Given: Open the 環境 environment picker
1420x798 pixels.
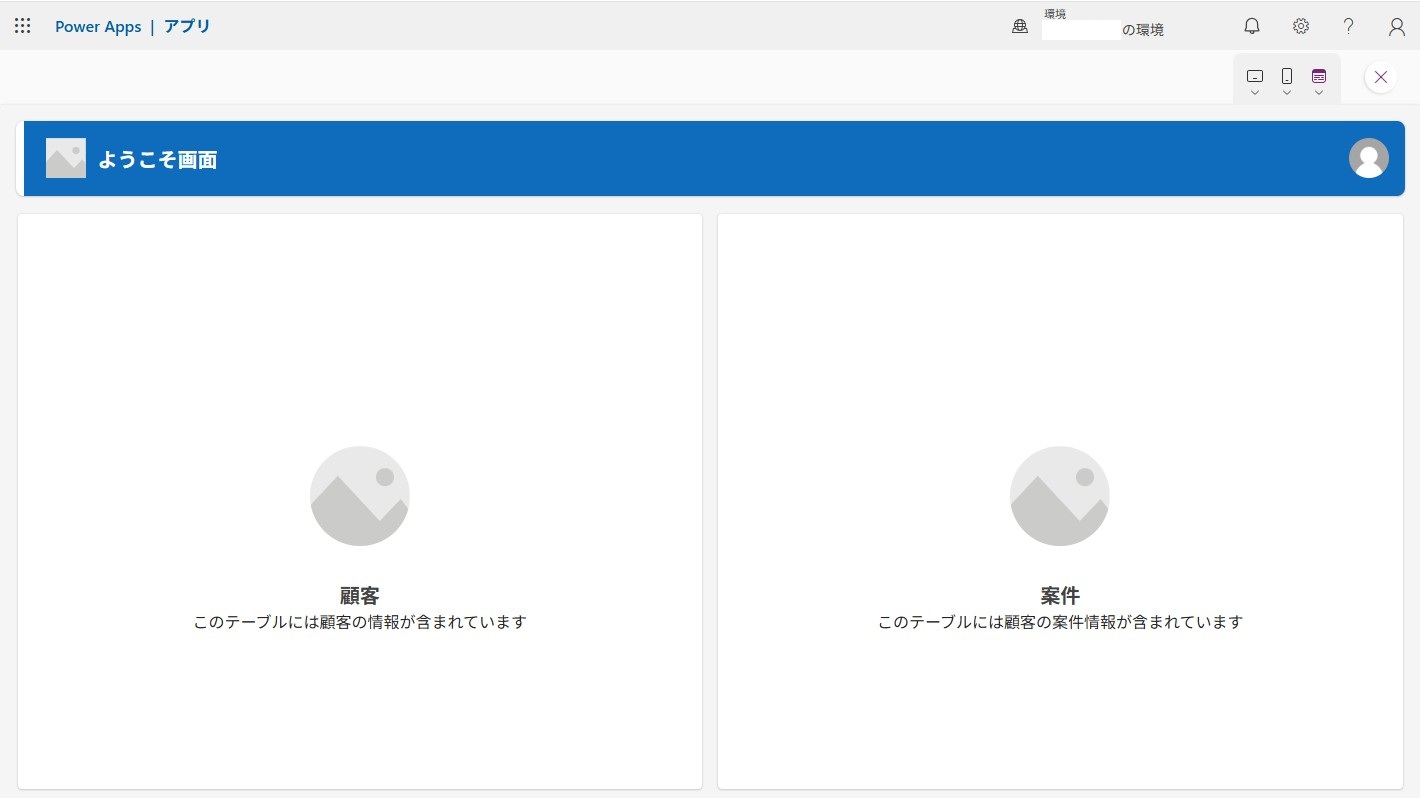Looking at the screenshot, I should [1103, 24].
